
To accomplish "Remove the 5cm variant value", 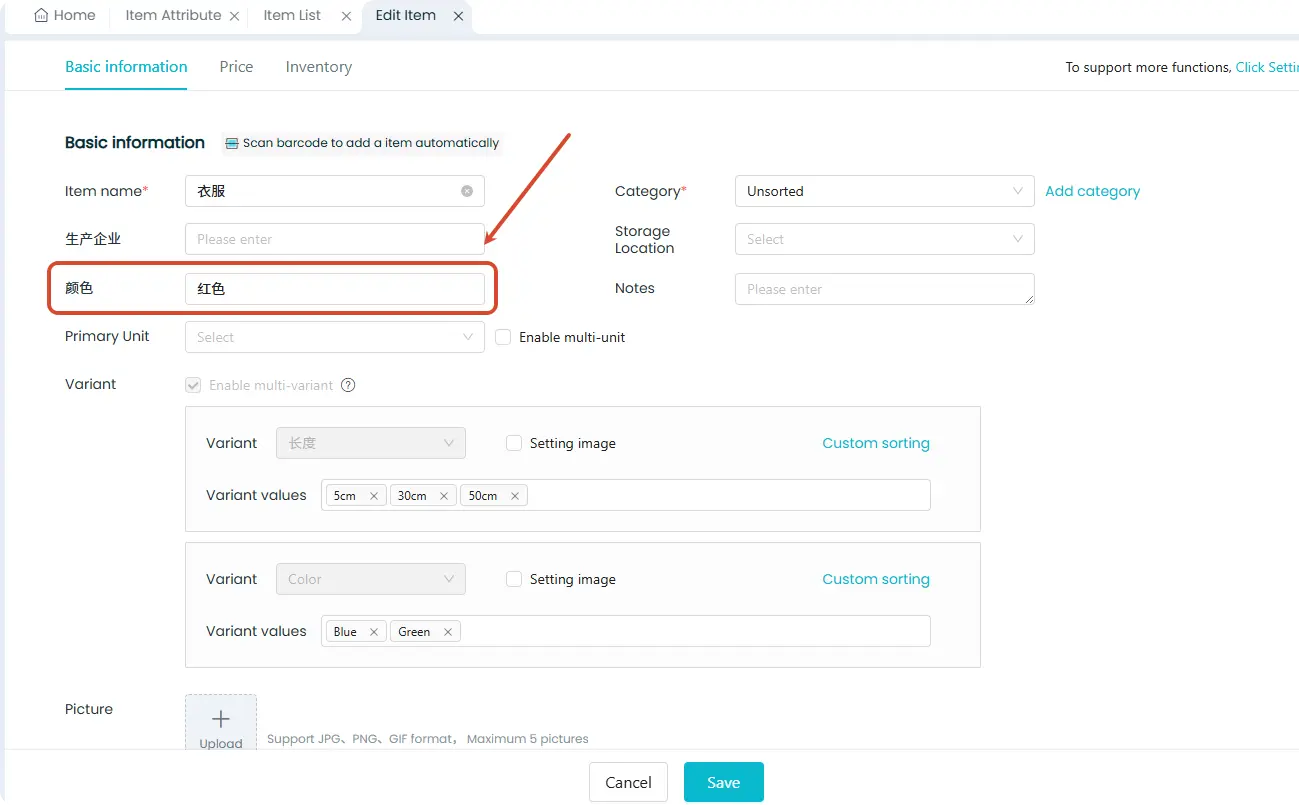I will coord(373,496).
